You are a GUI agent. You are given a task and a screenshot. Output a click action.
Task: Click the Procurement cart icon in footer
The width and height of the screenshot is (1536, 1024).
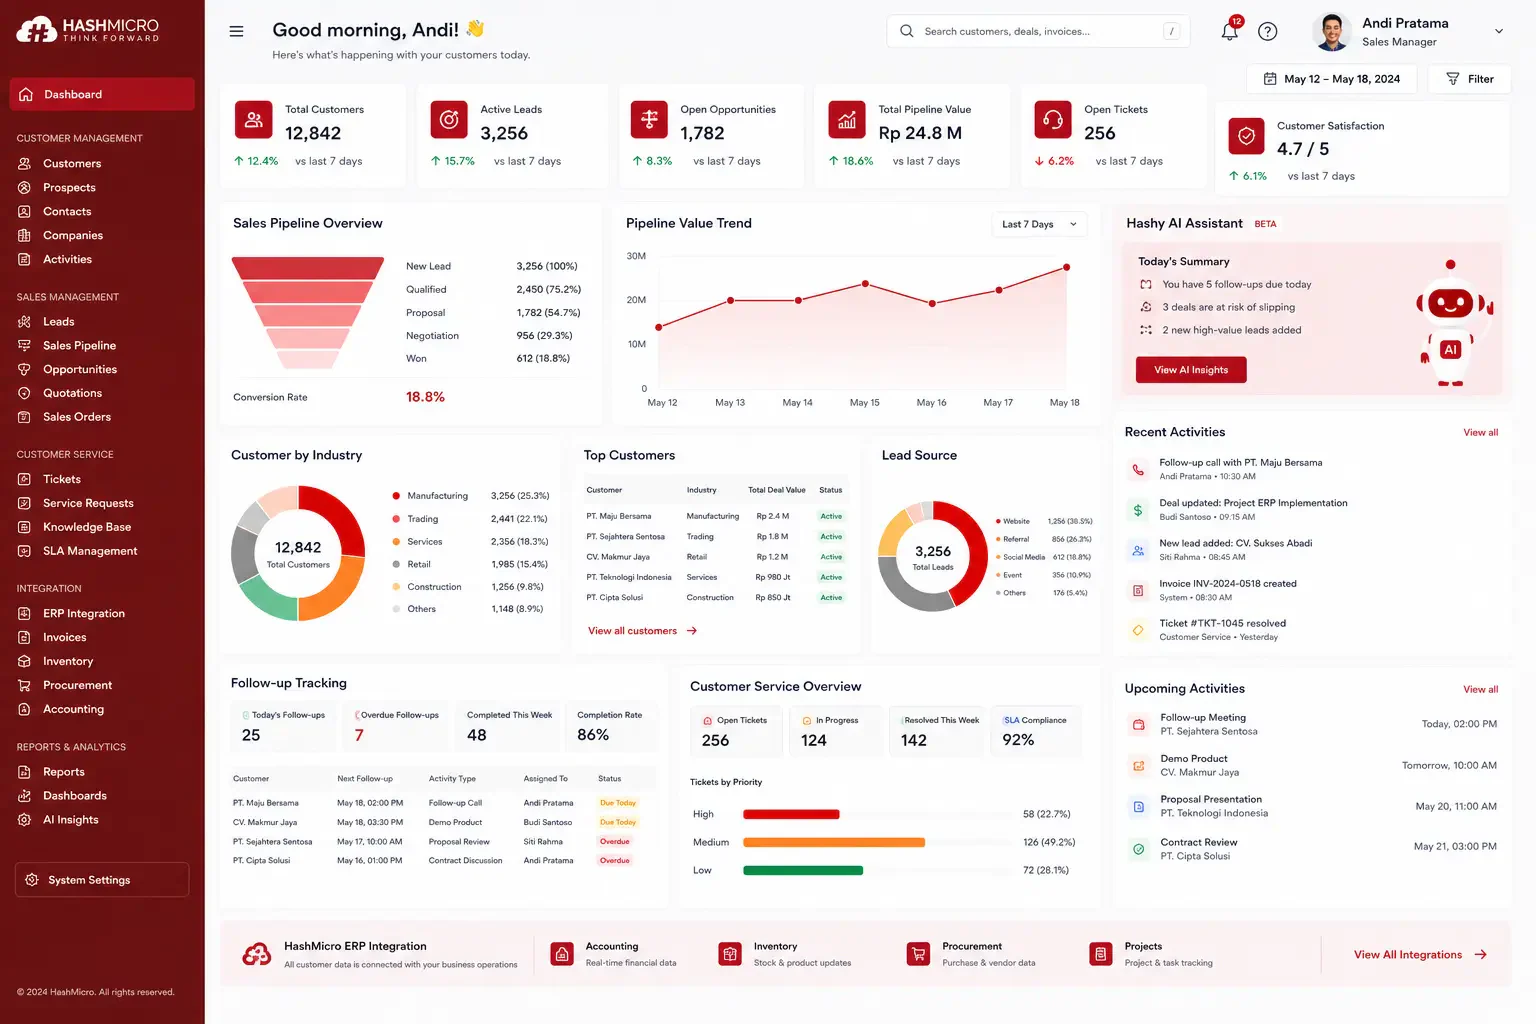coord(918,954)
